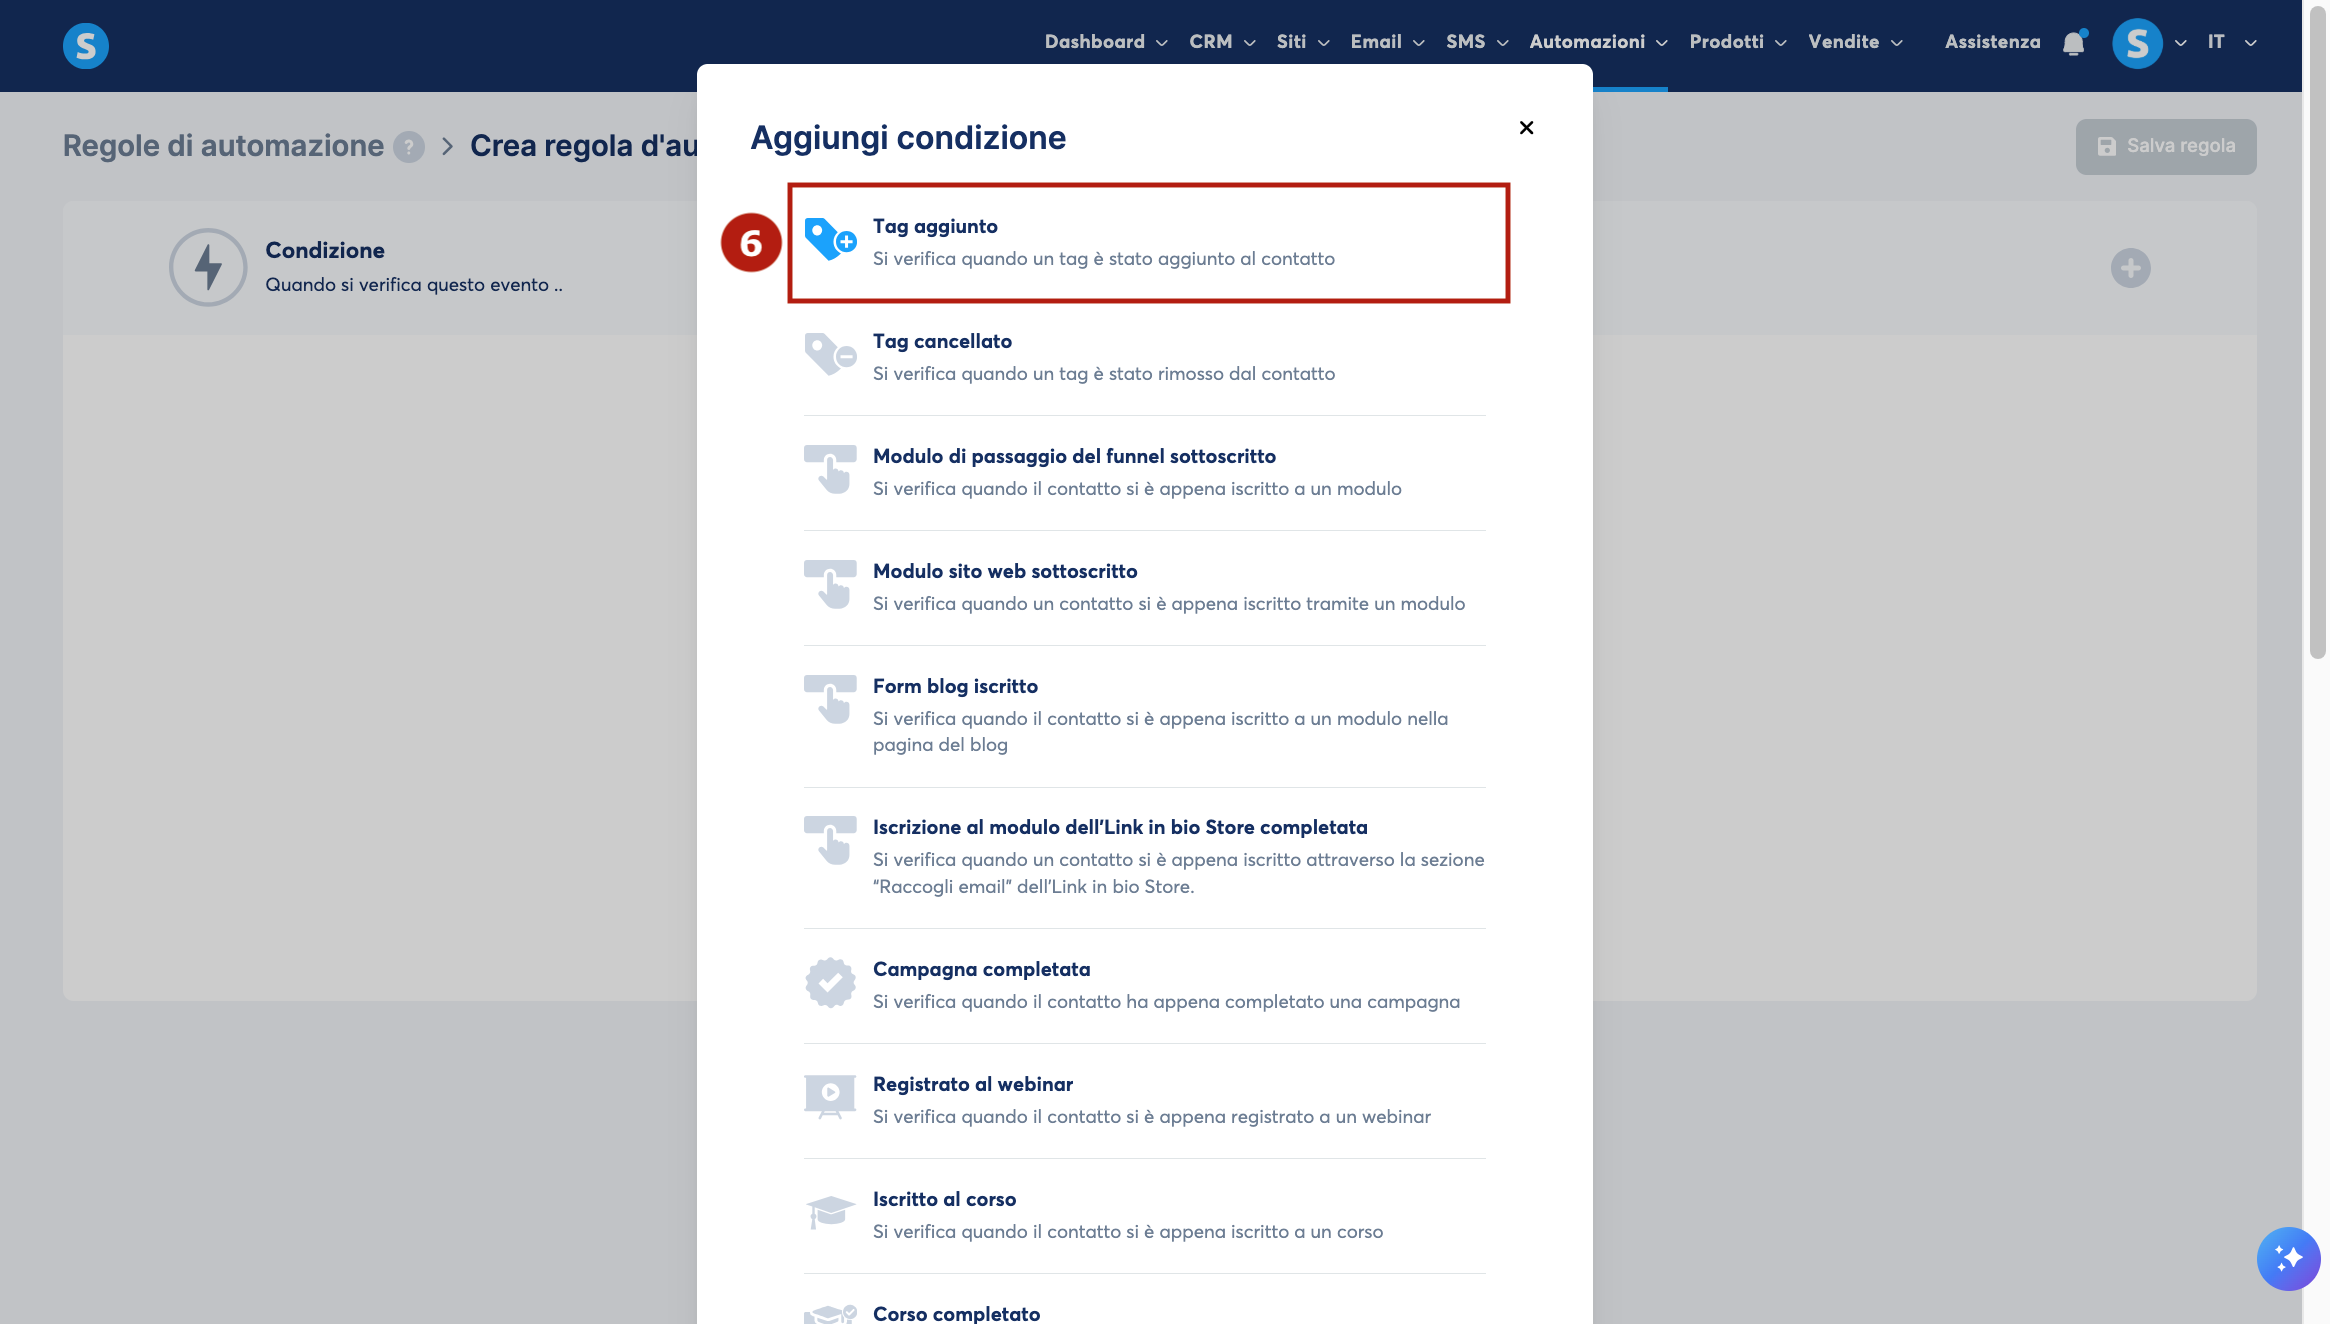2330x1324 pixels.
Task: Select Campagna completata condition
Action: point(1144,985)
